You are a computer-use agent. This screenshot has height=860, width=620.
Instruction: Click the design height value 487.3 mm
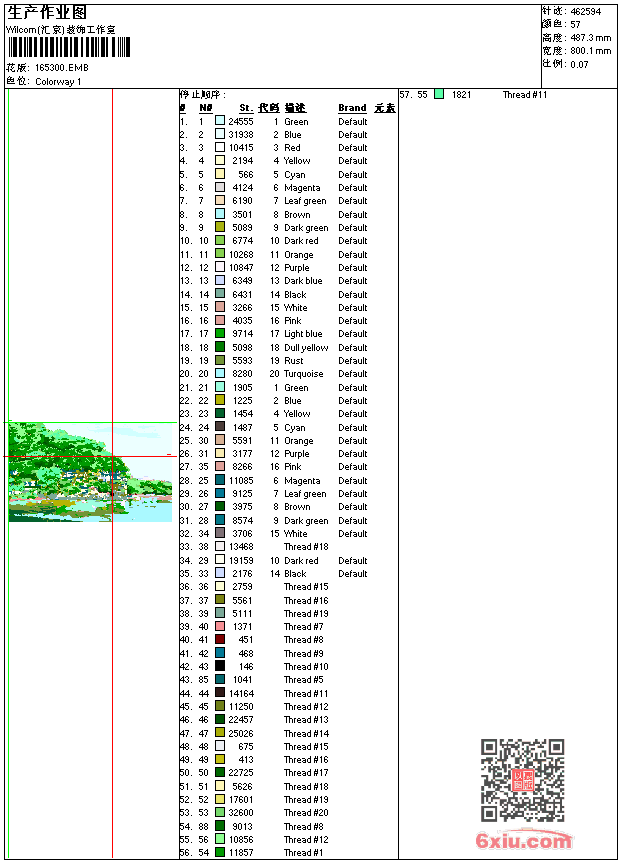(x=590, y=38)
